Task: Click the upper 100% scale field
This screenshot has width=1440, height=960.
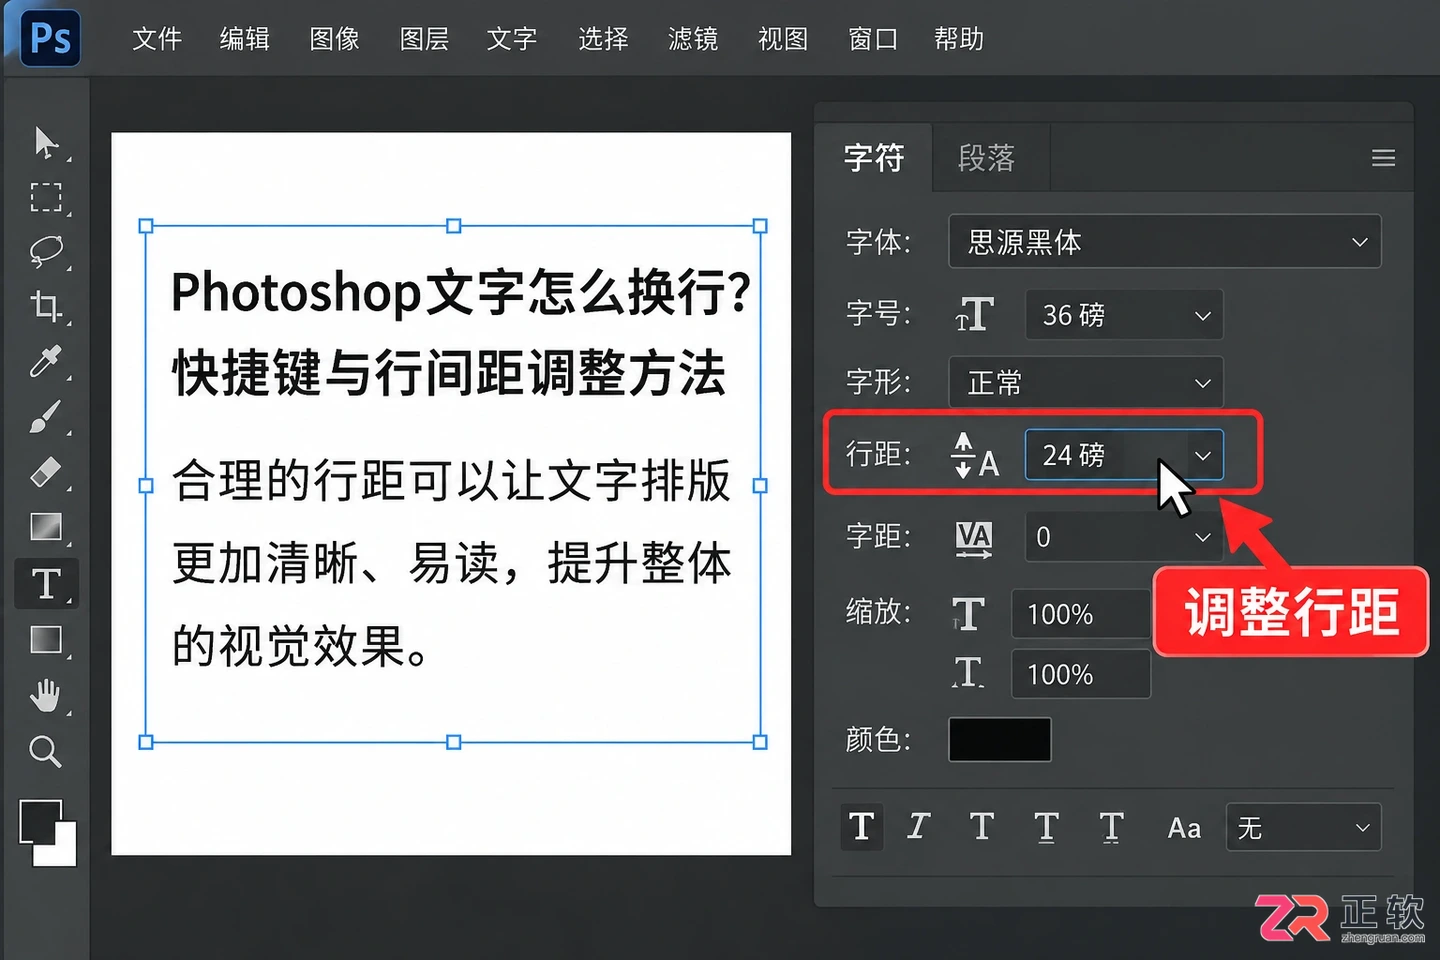Action: [1081, 613]
